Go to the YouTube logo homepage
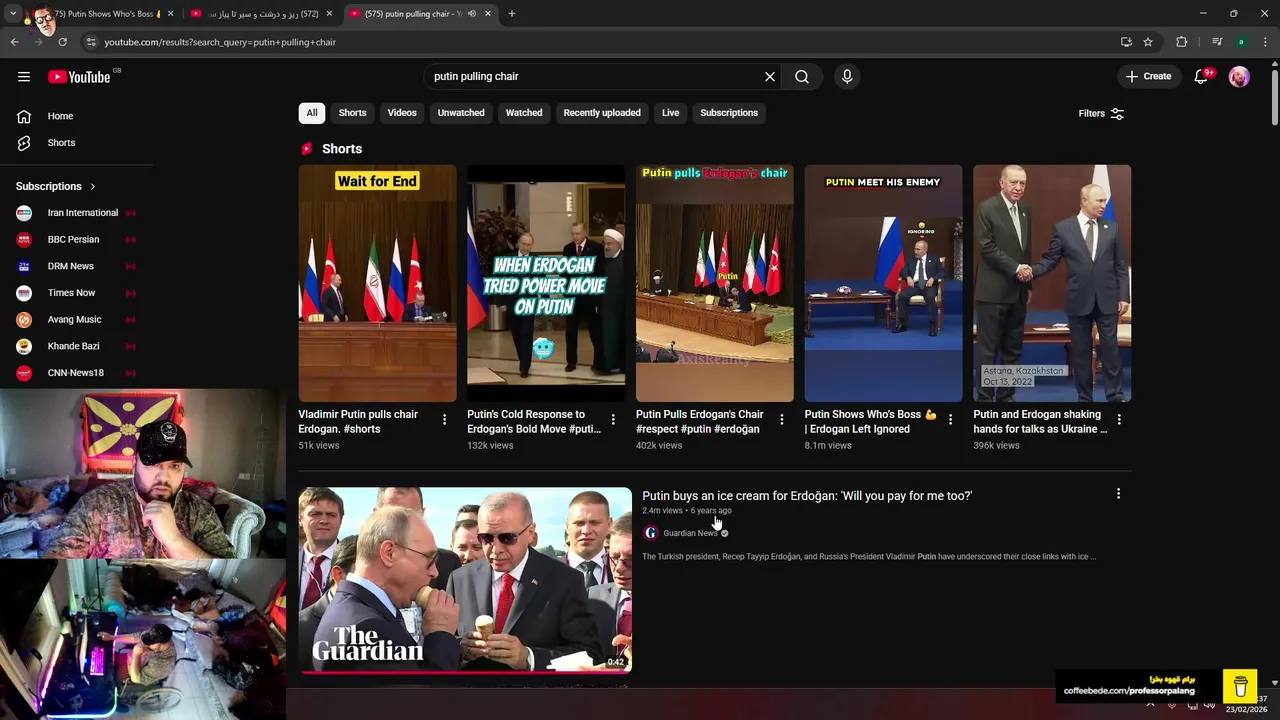This screenshot has width=1280, height=720. click(79, 77)
